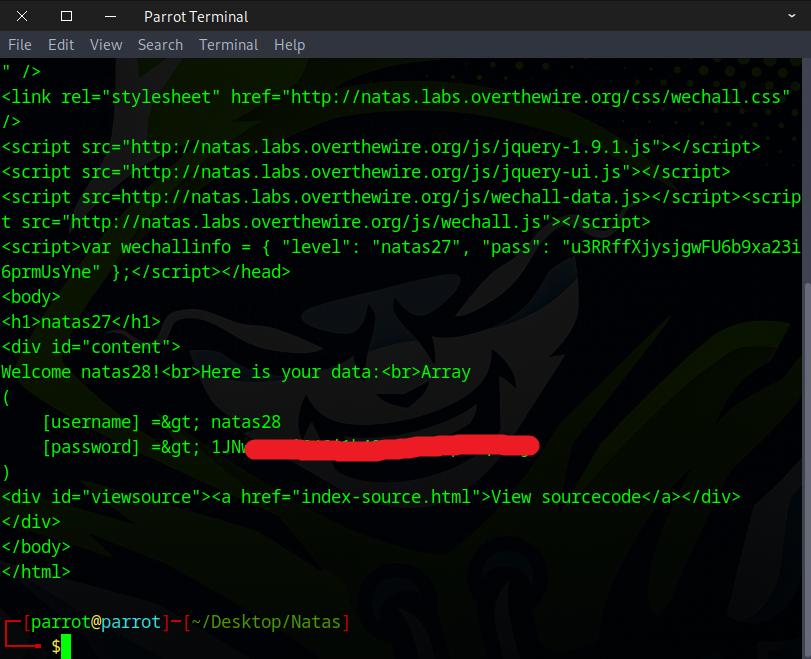Expand the View menu
Image resolution: width=811 pixels, height=659 pixels.
coord(106,45)
